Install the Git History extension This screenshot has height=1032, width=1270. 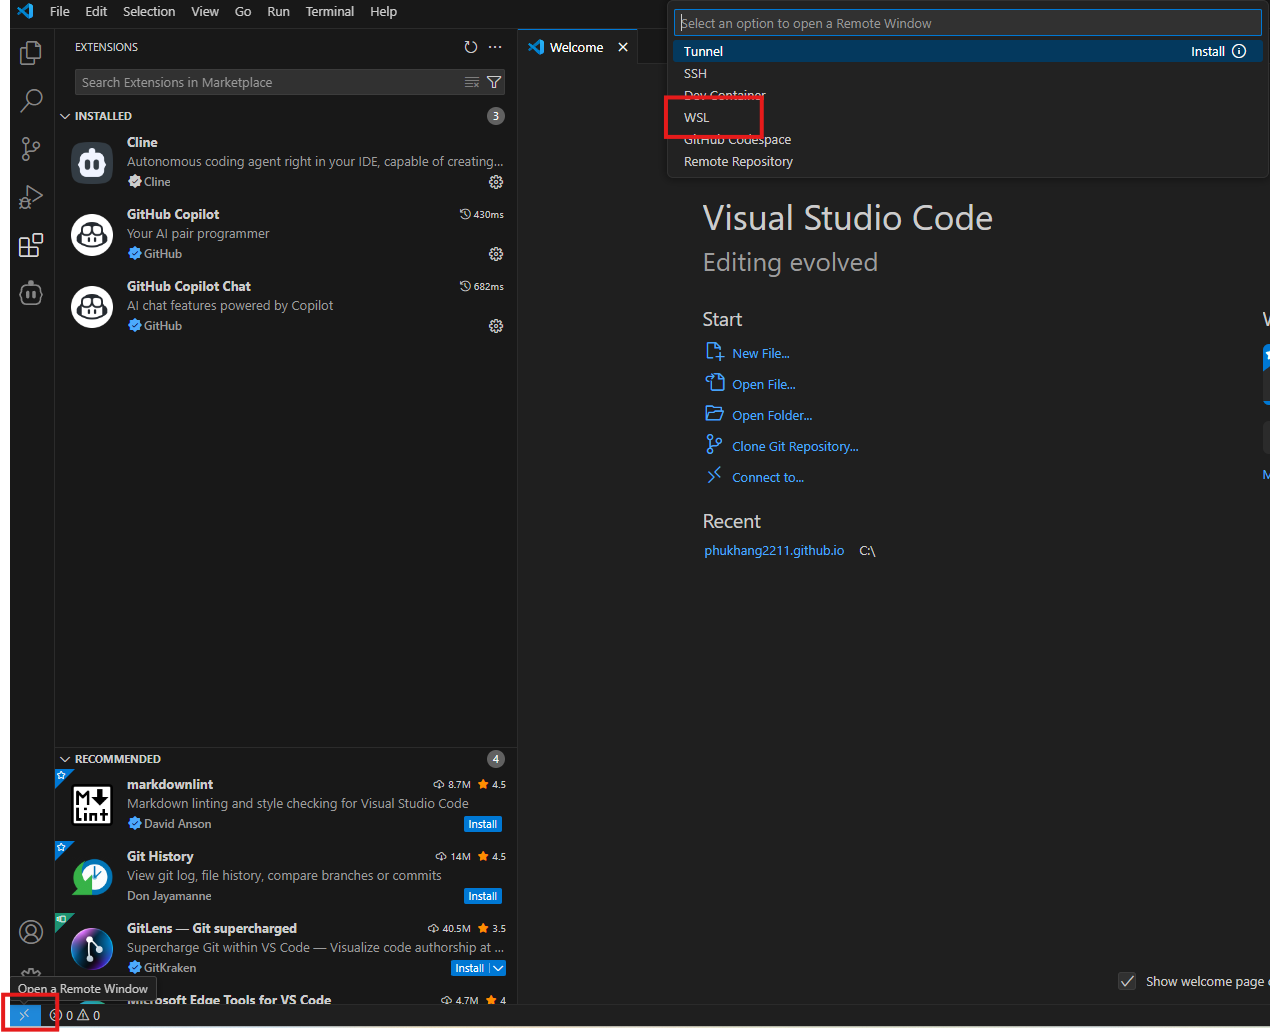(x=482, y=896)
